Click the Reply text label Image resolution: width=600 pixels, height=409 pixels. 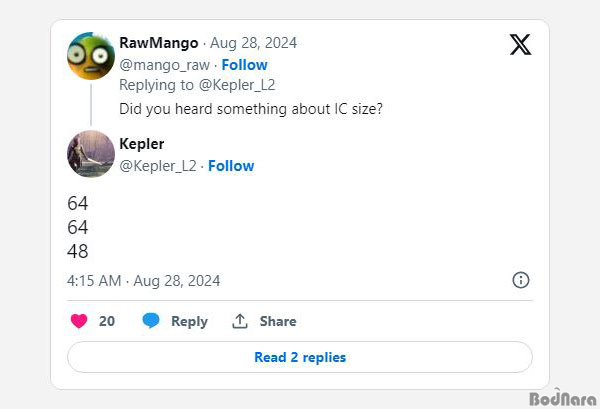coord(189,321)
